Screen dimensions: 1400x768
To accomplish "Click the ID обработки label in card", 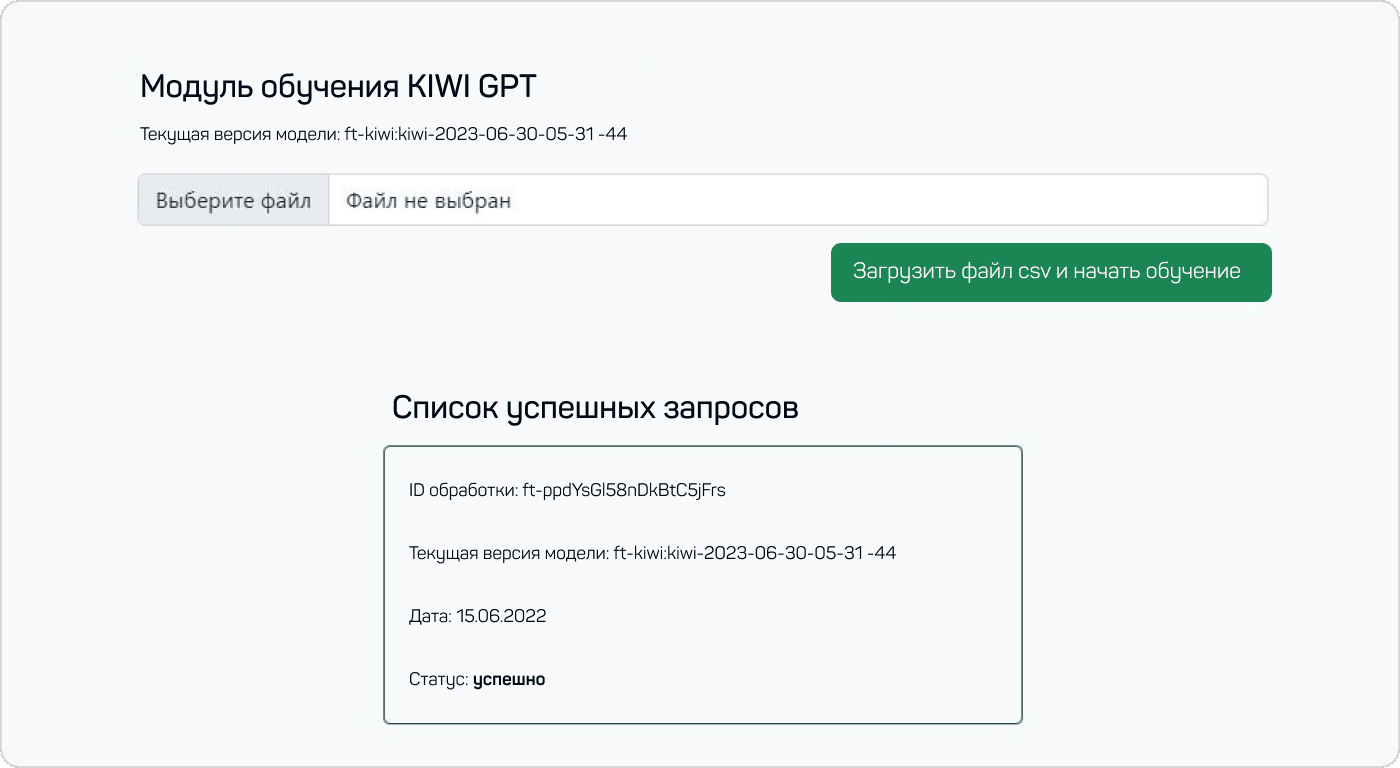I will pyautogui.click(x=463, y=490).
